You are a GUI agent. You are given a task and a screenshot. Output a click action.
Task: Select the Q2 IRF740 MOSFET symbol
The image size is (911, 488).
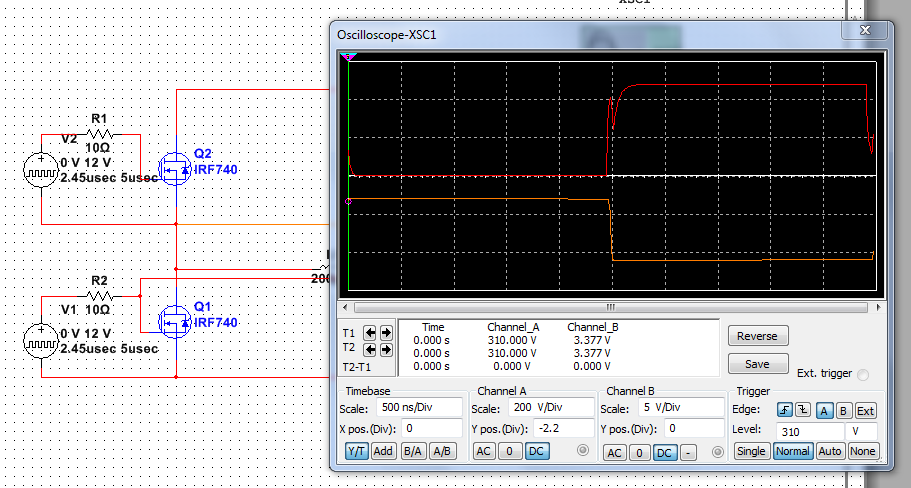click(x=175, y=170)
